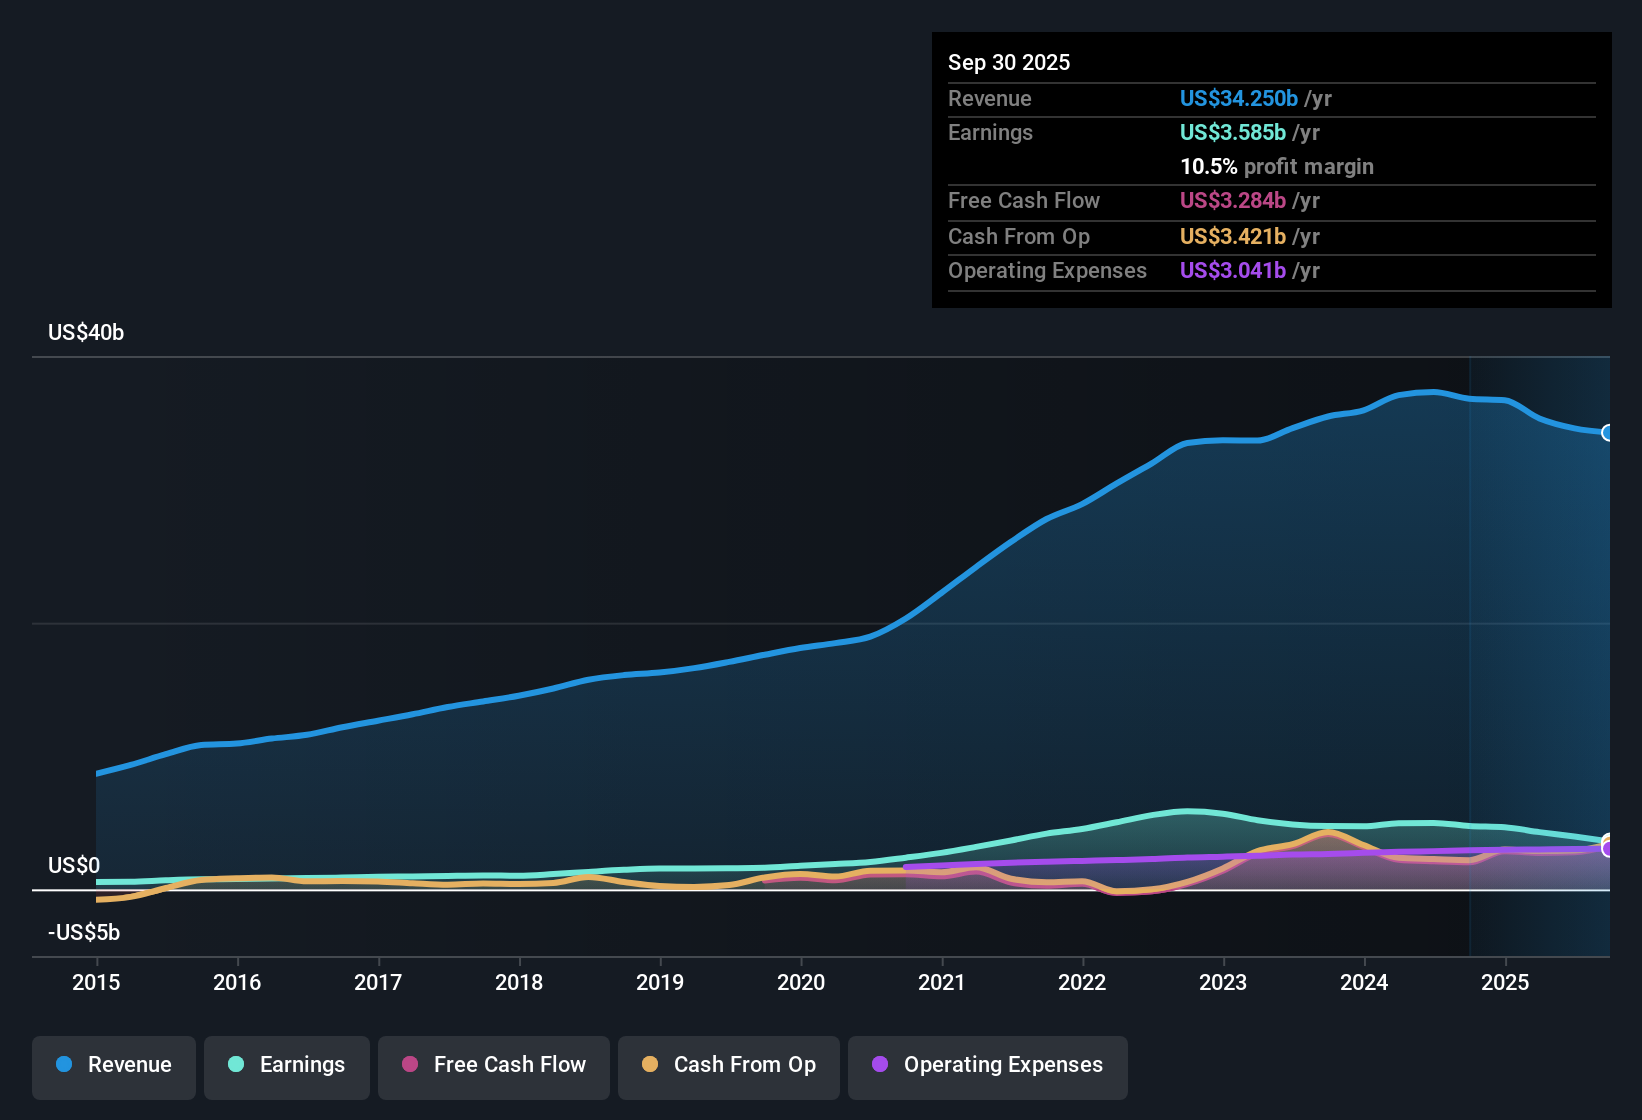
Task: Select the 2020 year label
Action: [x=800, y=983]
